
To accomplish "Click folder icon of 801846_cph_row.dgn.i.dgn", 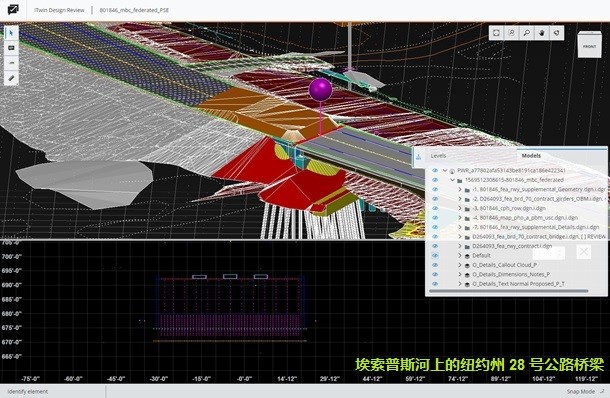I will 467,209.
